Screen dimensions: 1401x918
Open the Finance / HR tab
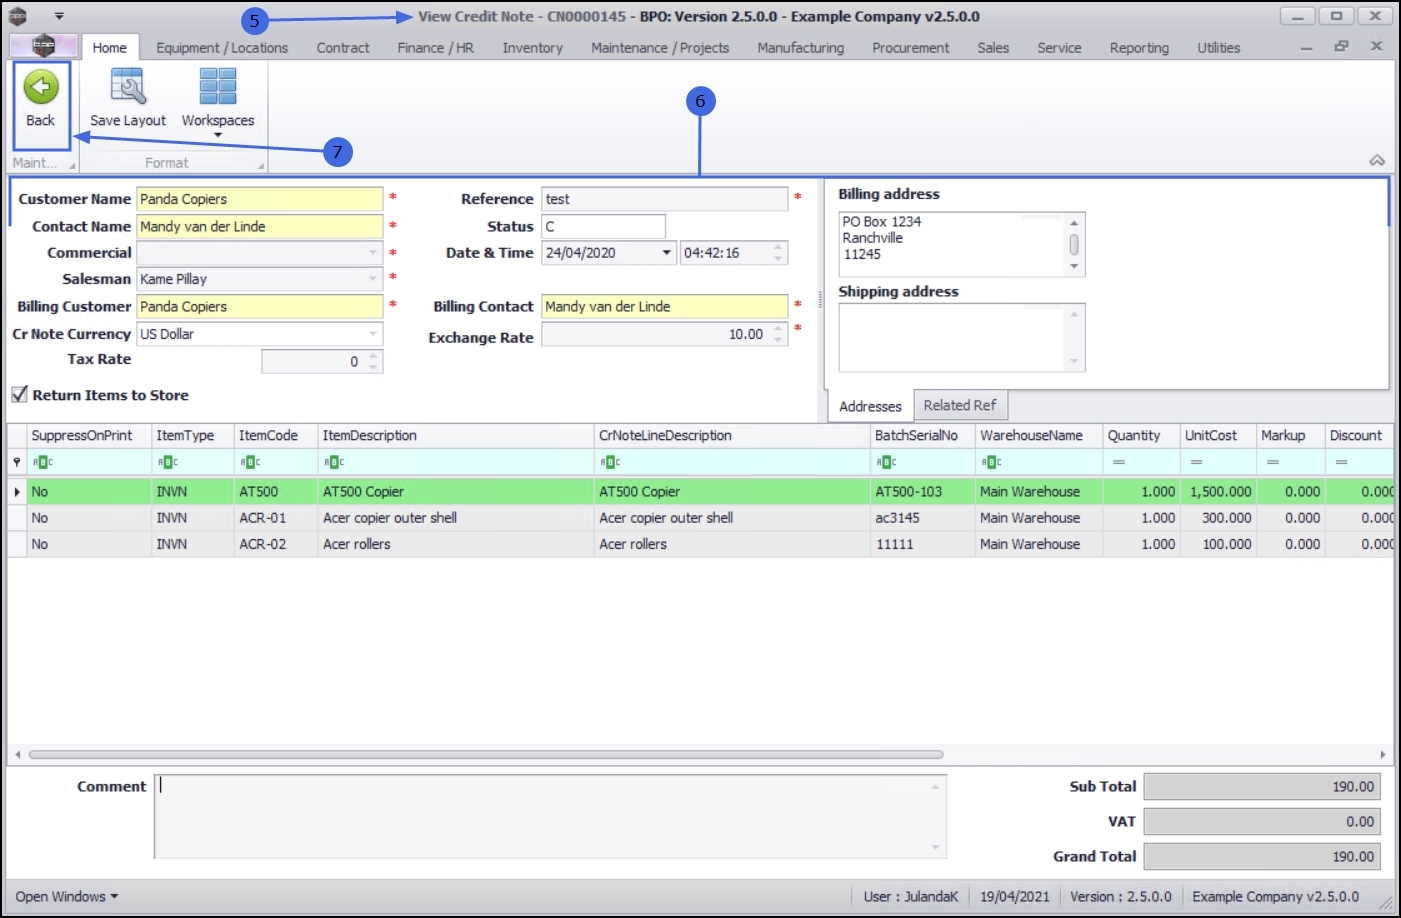pos(436,47)
